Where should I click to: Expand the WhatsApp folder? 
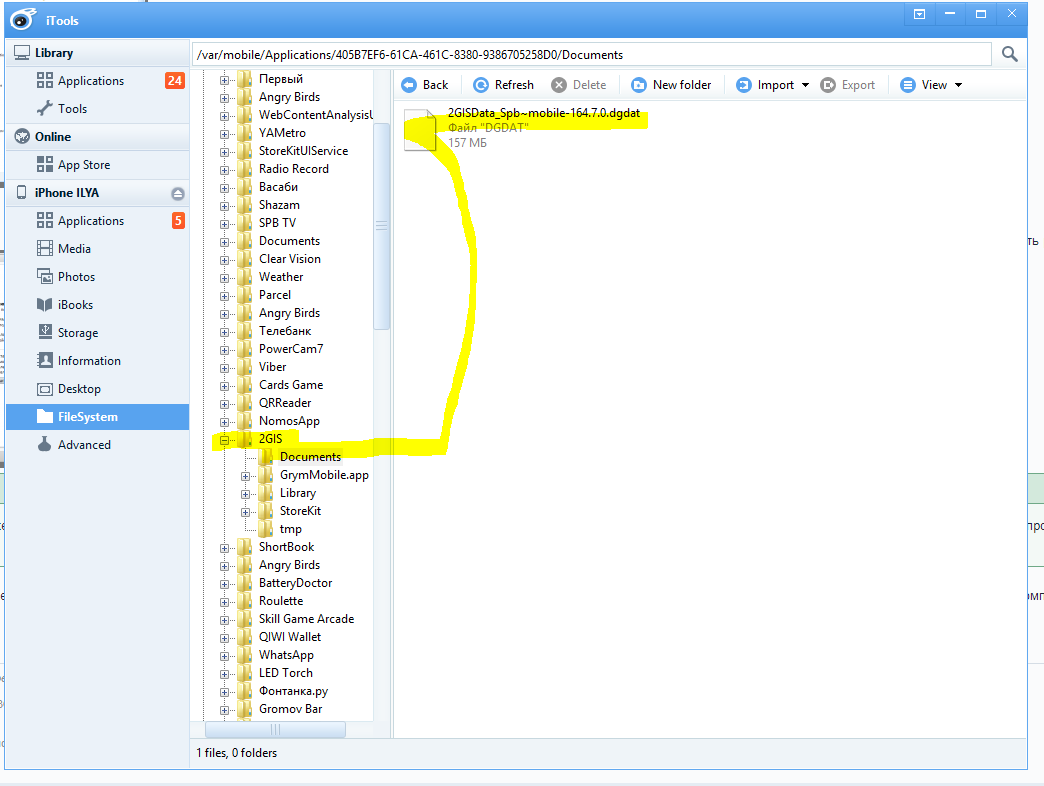click(x=224, y=656)
